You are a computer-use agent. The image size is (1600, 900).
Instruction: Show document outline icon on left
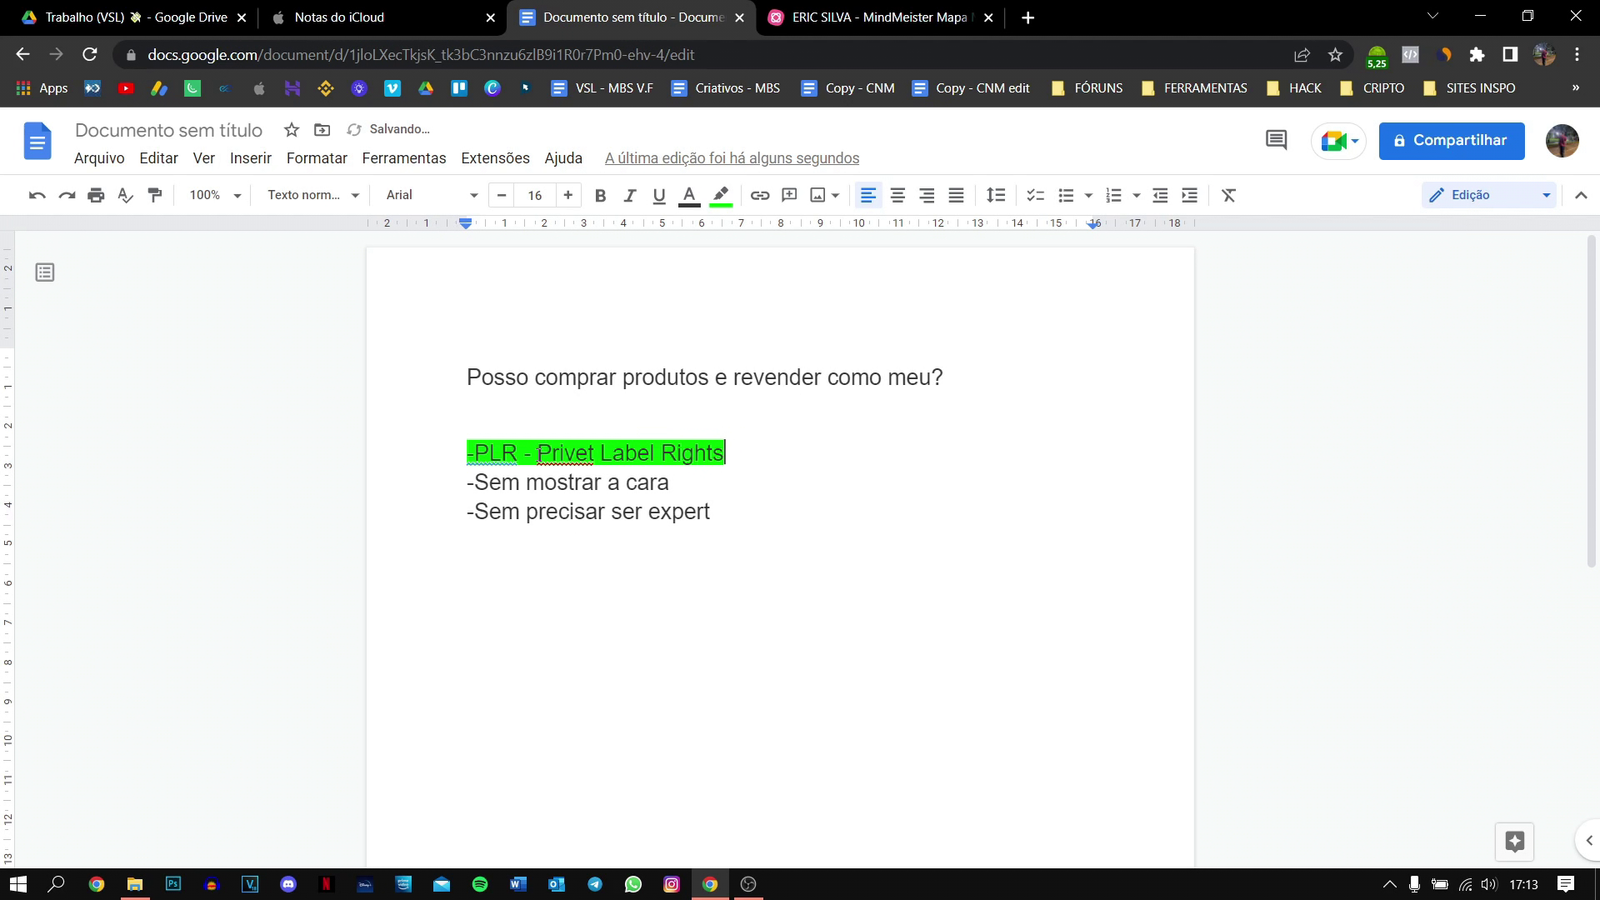[45, 272]
